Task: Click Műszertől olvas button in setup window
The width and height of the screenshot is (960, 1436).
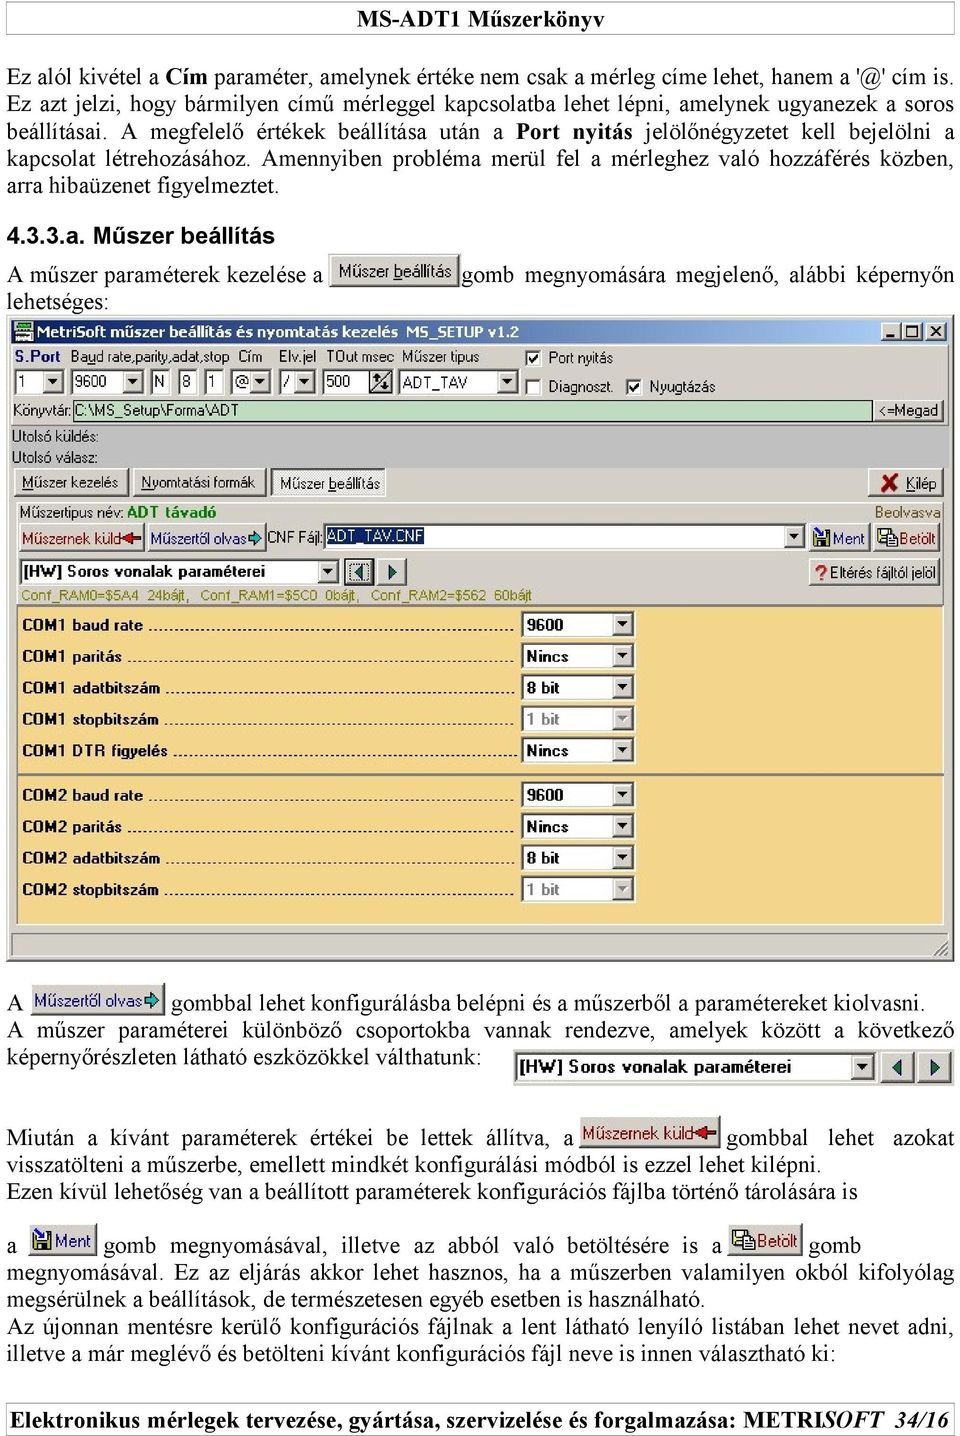Action: (x=205, y=538)
